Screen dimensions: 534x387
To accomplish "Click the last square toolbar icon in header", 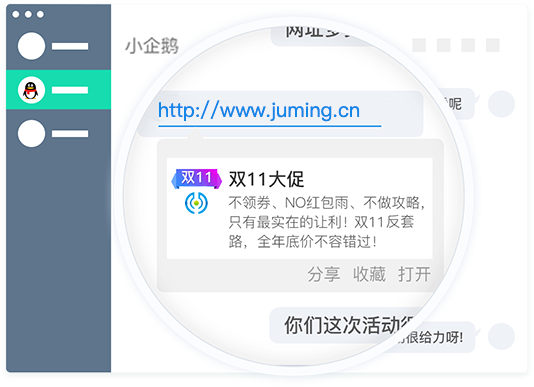I will tap(493, 45).
